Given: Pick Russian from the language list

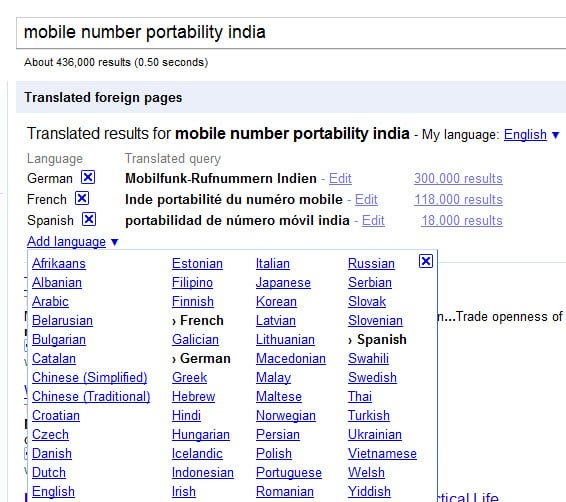Looking at the screenshot, I should tap(371, 263).
